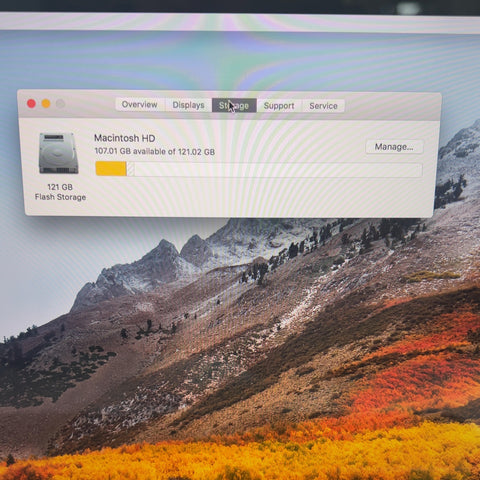This screenshot has height=480, width=480.
Task: Click the Macintosh HD drive icon
Action: pyautogui.click(x=59, y=153)
